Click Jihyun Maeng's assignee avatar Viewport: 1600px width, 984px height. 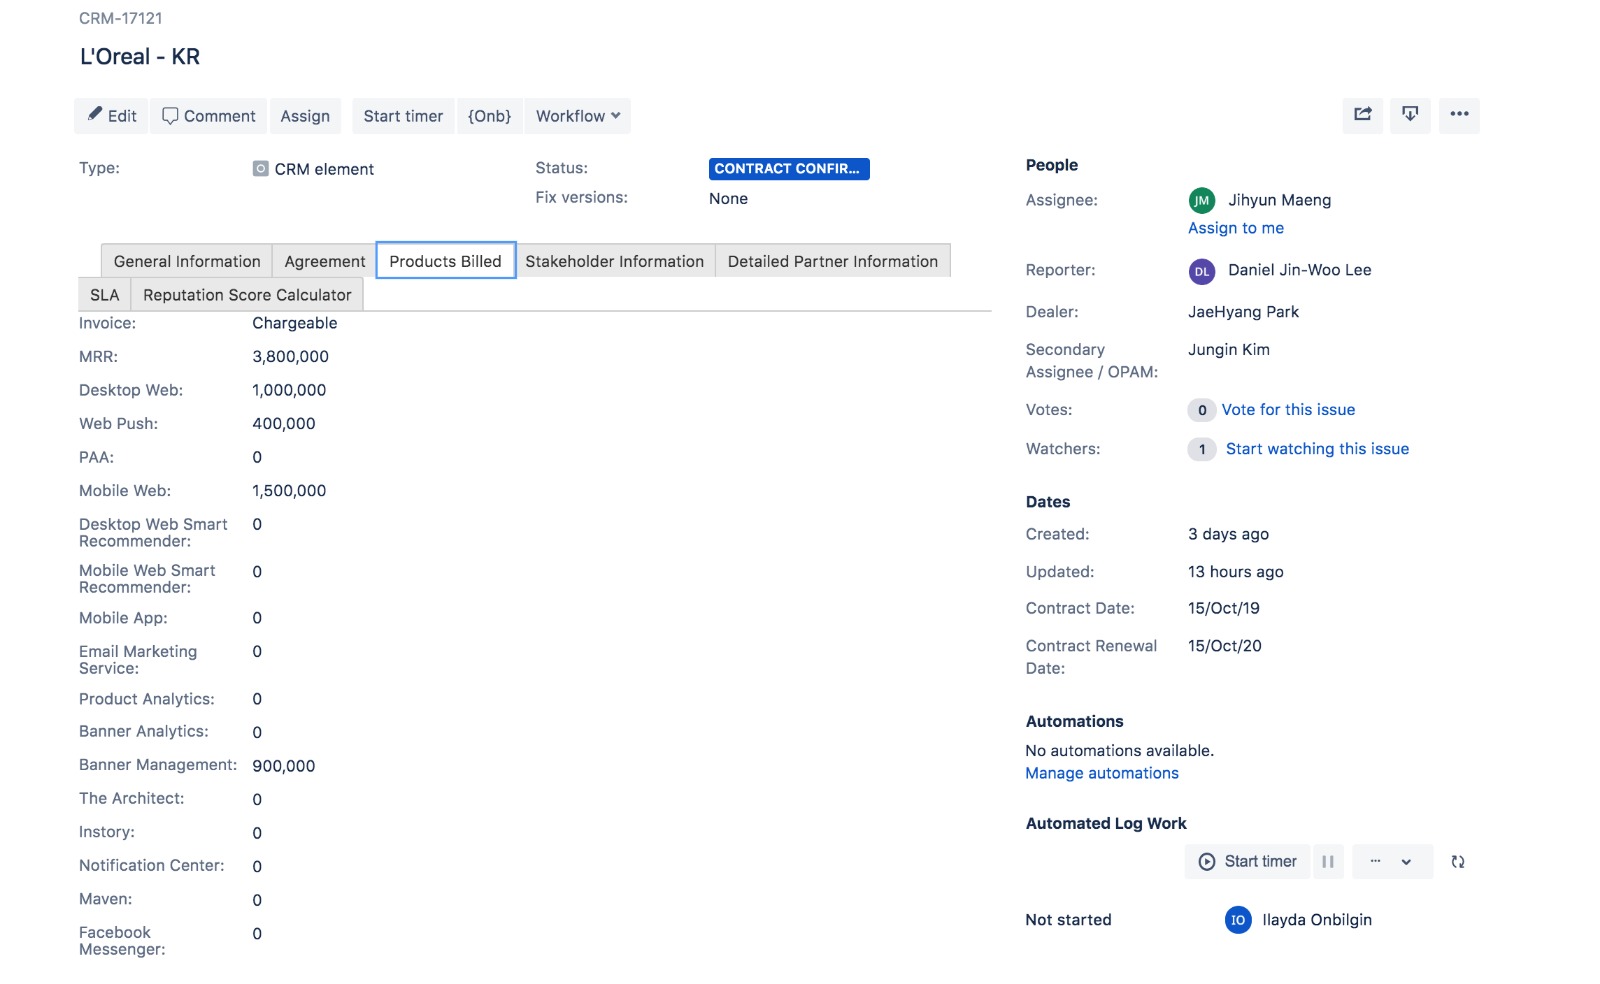(x=1201, y=201)
